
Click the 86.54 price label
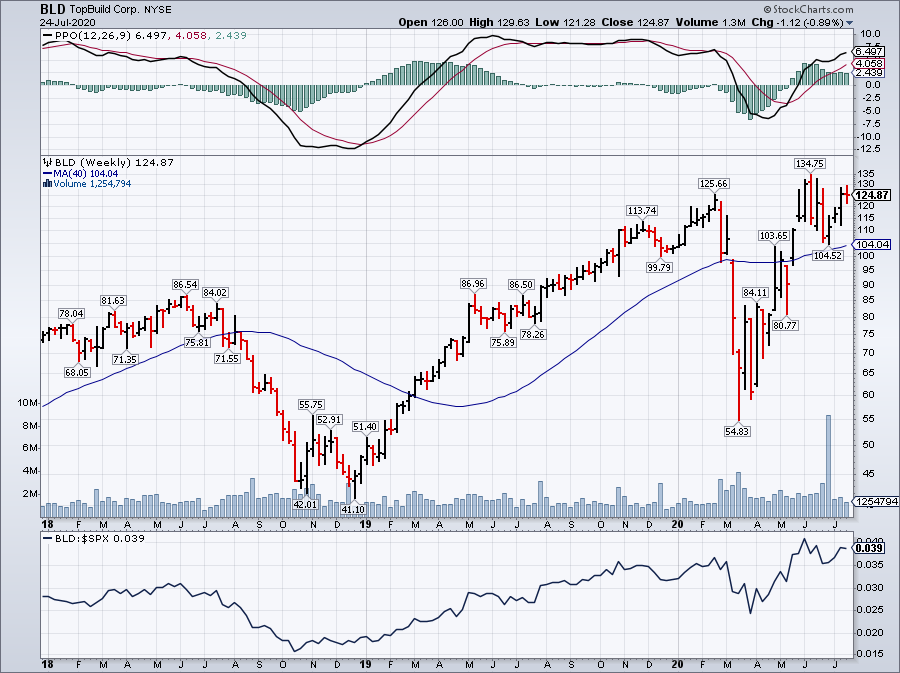pos(185,285)
